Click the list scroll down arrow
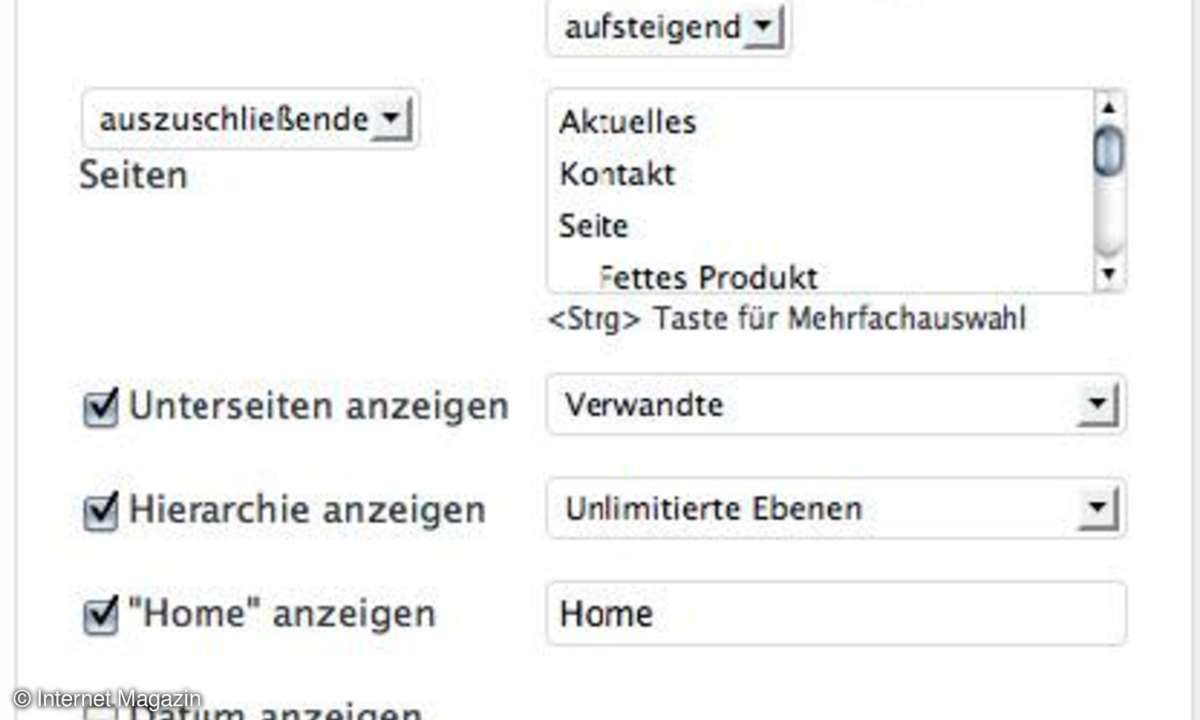 1108,274
